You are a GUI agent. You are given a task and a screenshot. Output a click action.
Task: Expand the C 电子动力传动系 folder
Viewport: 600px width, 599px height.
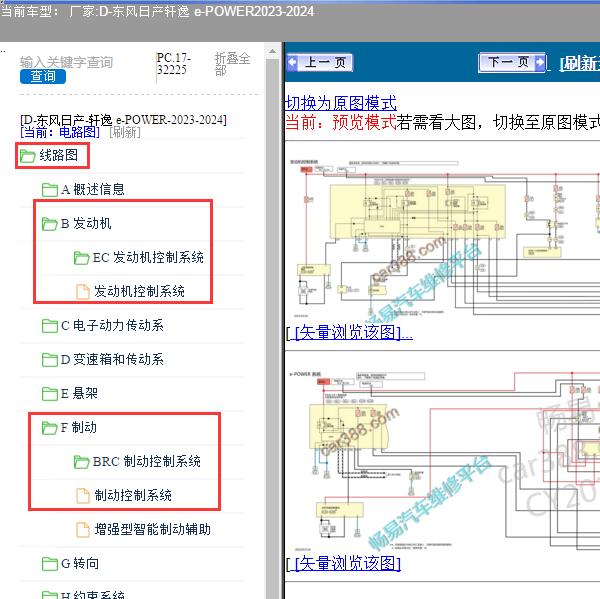click(112, 326)
